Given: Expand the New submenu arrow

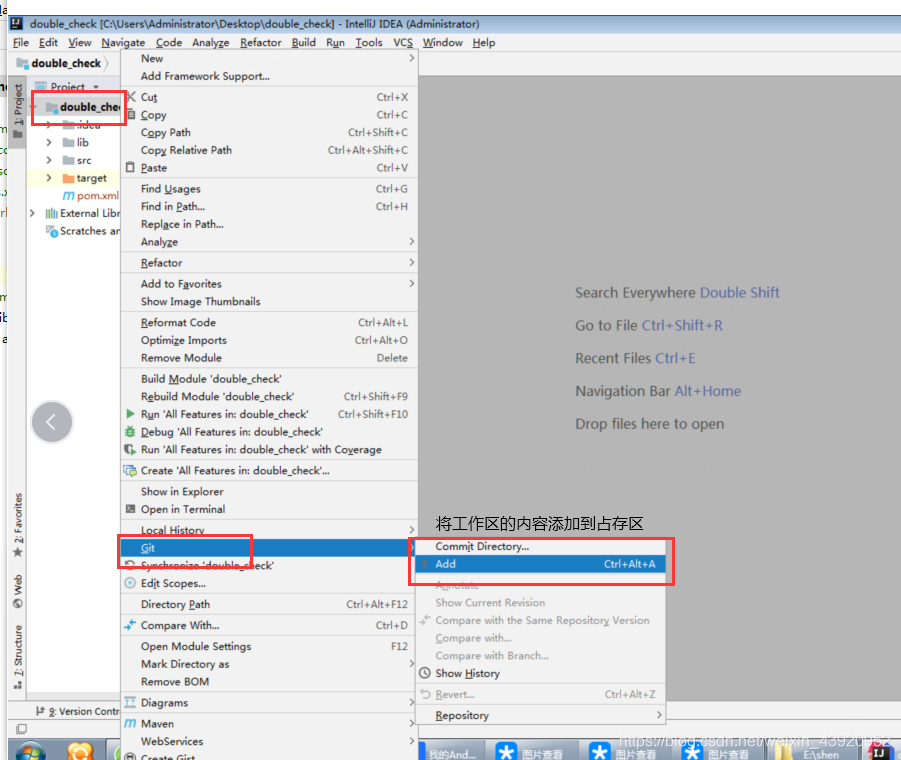Looking at the screenshot, I should [x=411, y=58].
